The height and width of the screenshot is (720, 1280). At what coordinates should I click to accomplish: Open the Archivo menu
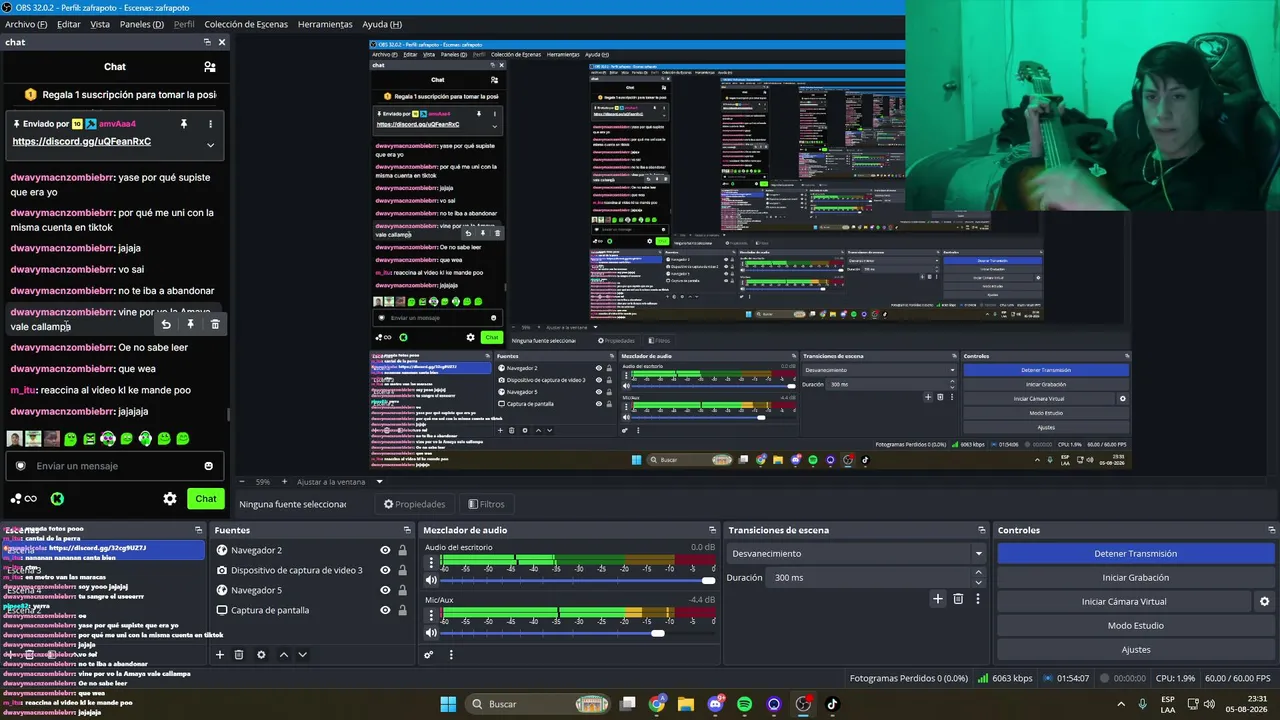(26, 24)
